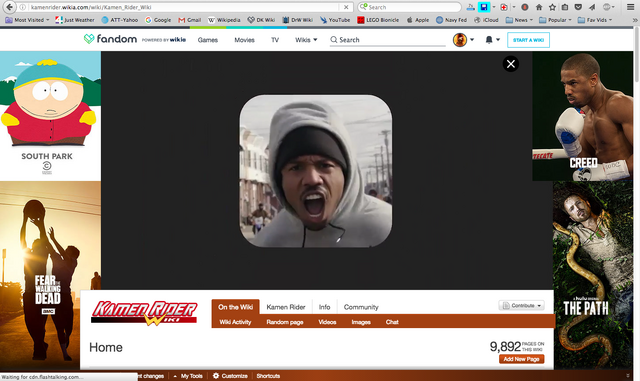Select the Community tab

tap(361, 307)
